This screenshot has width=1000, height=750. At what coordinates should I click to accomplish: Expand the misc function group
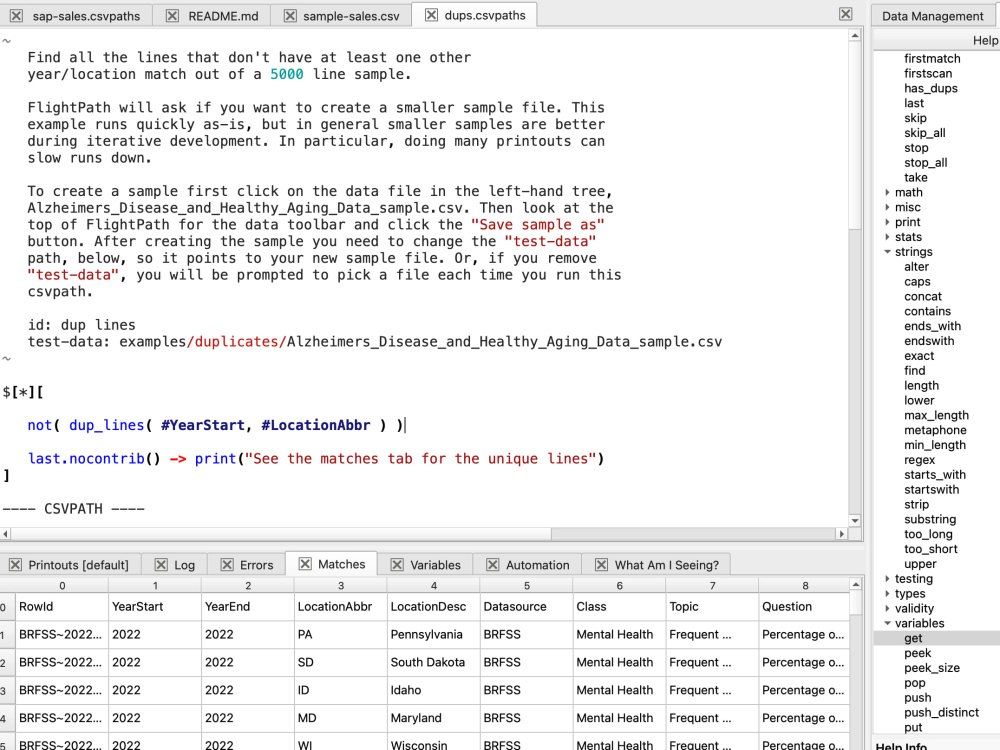click(x=888, y=207)
